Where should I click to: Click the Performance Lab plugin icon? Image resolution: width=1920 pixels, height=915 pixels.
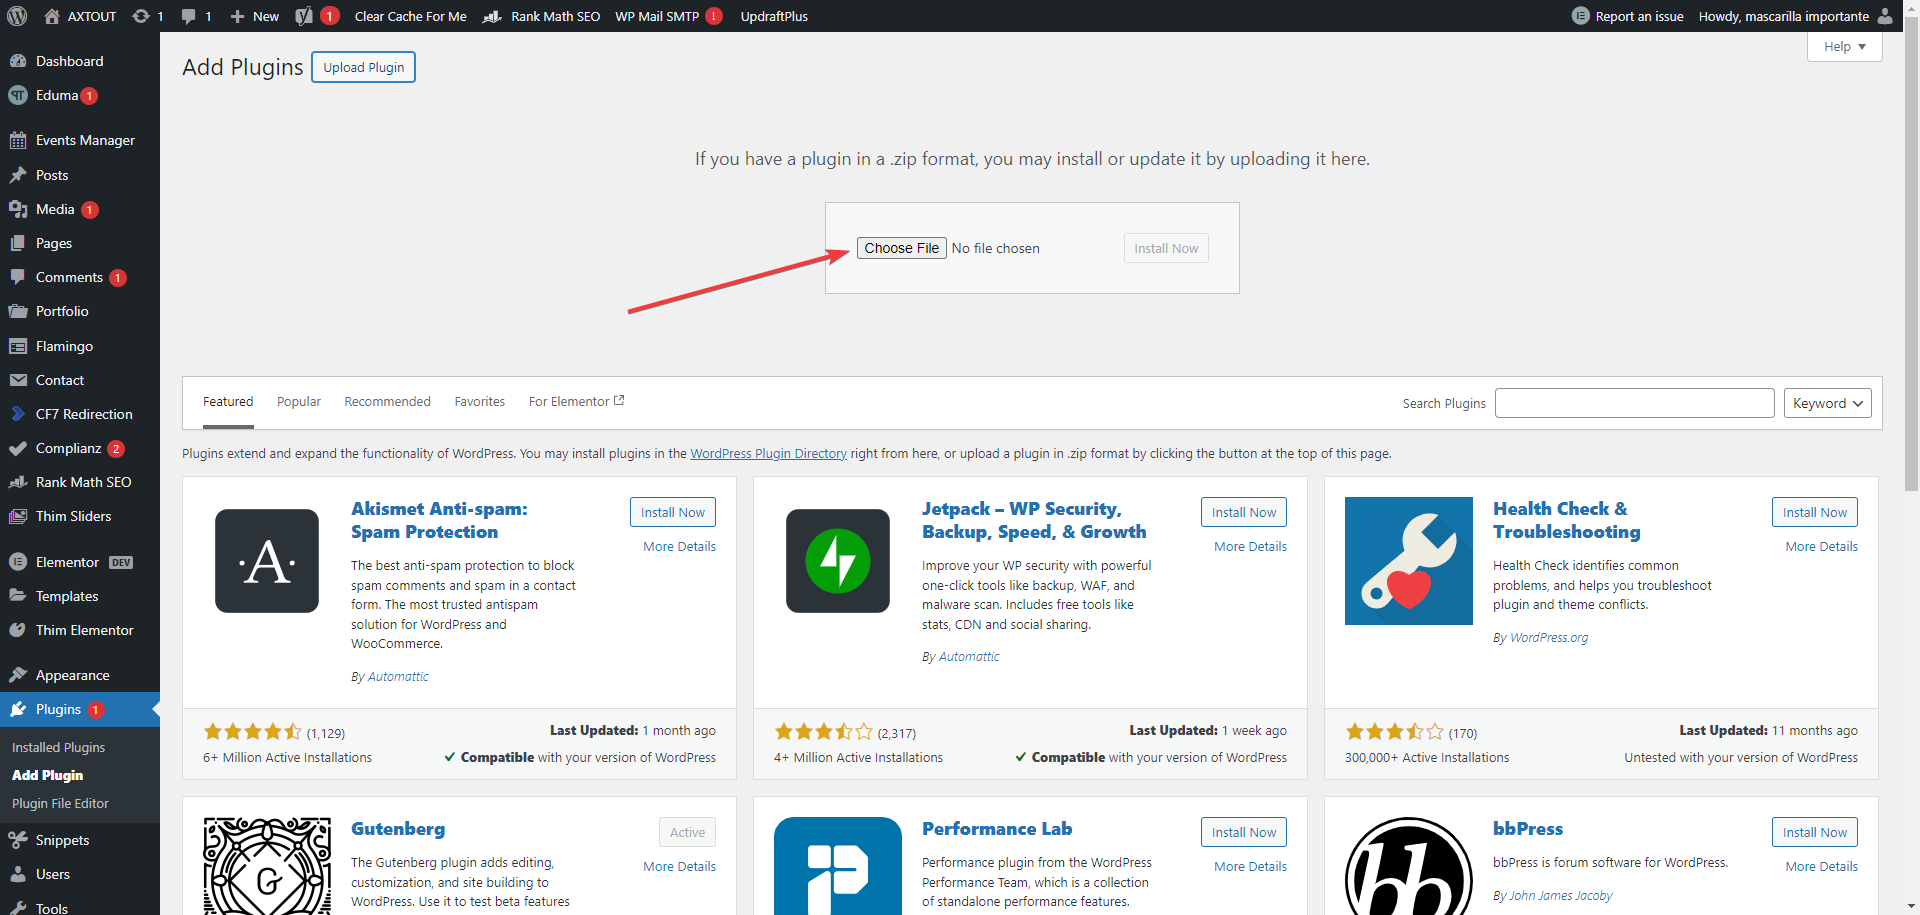pos(838,866)
